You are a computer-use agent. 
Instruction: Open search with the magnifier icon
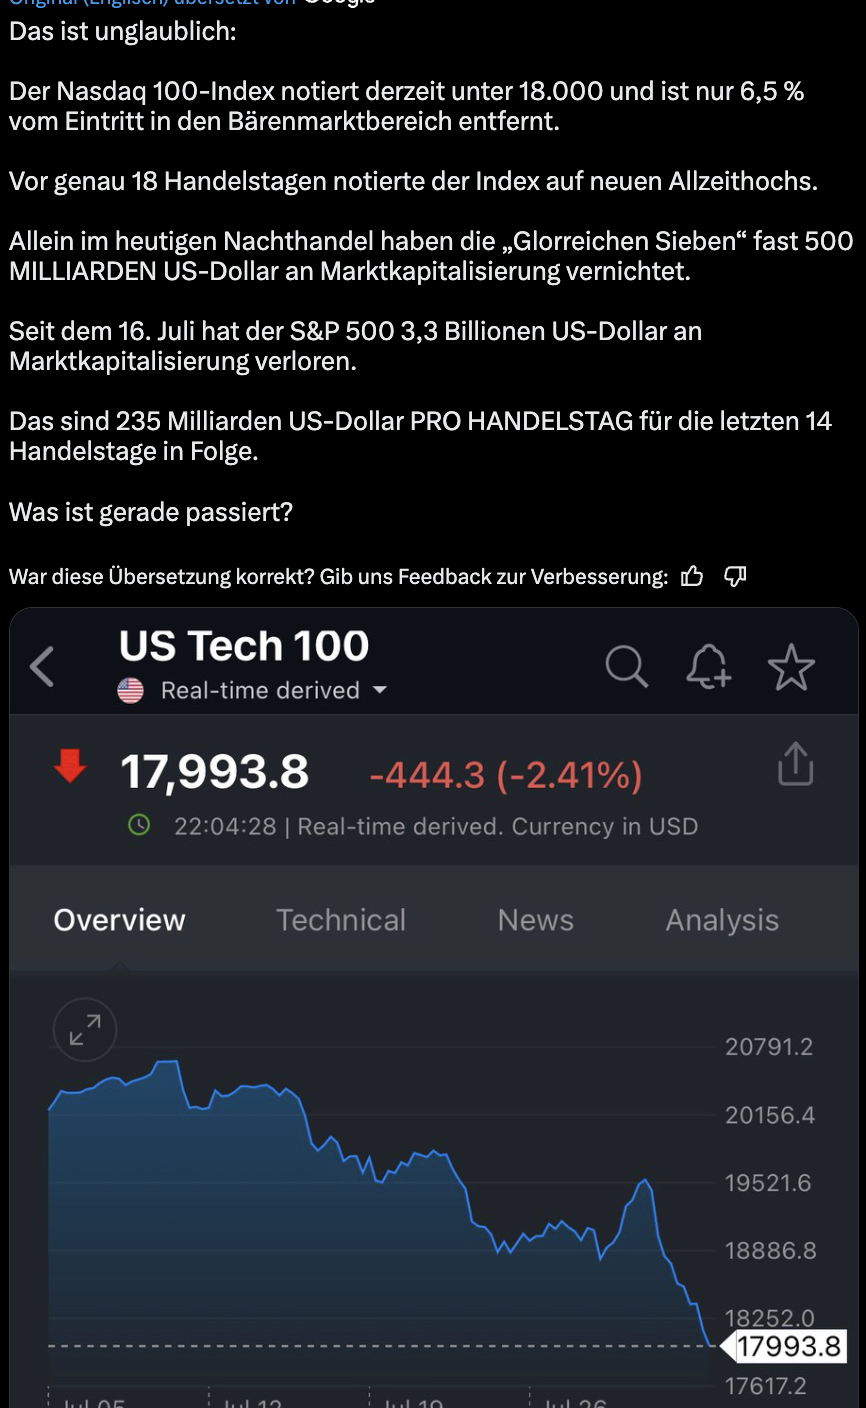(627, 666)
